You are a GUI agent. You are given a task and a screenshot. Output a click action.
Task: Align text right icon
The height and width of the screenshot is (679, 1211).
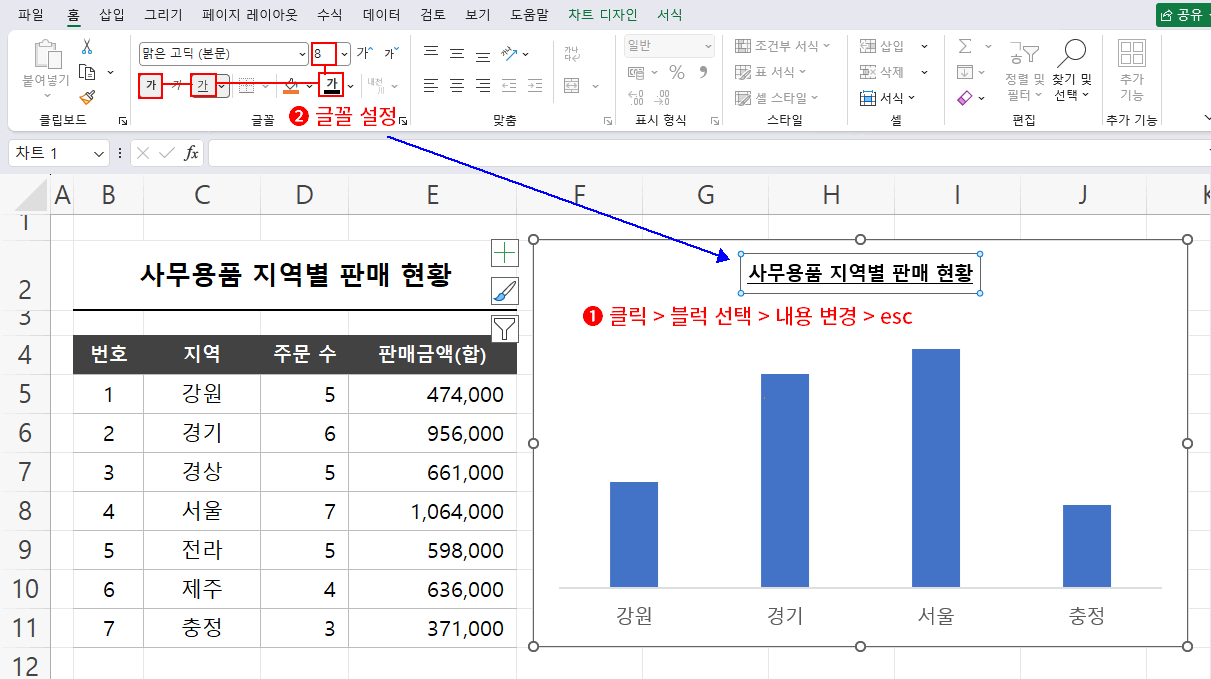tap(483, 85)
